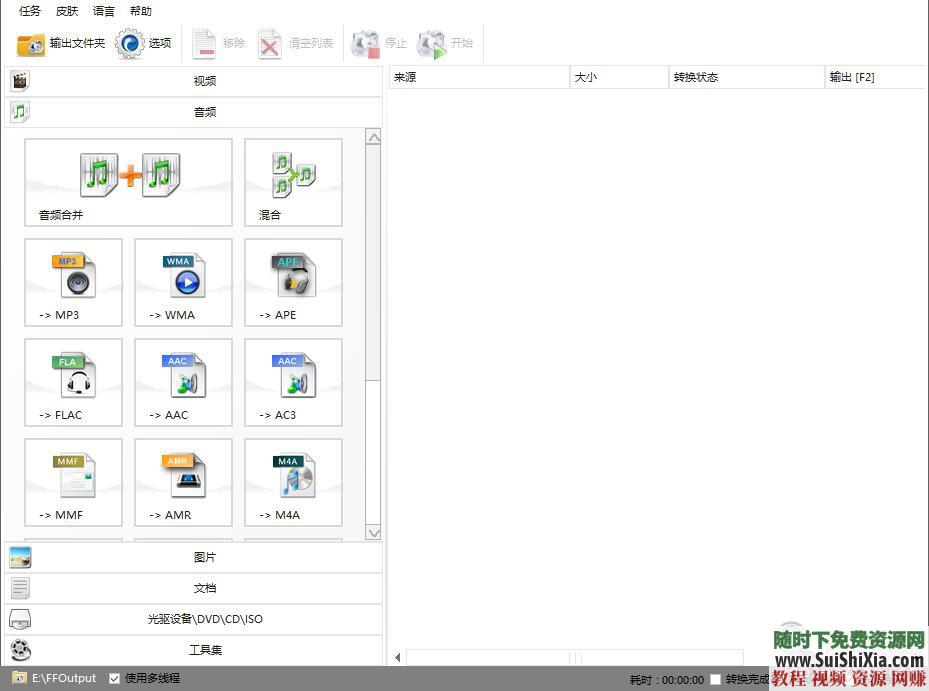Open the audio merge (音频合并) tool

pos(128,182)
